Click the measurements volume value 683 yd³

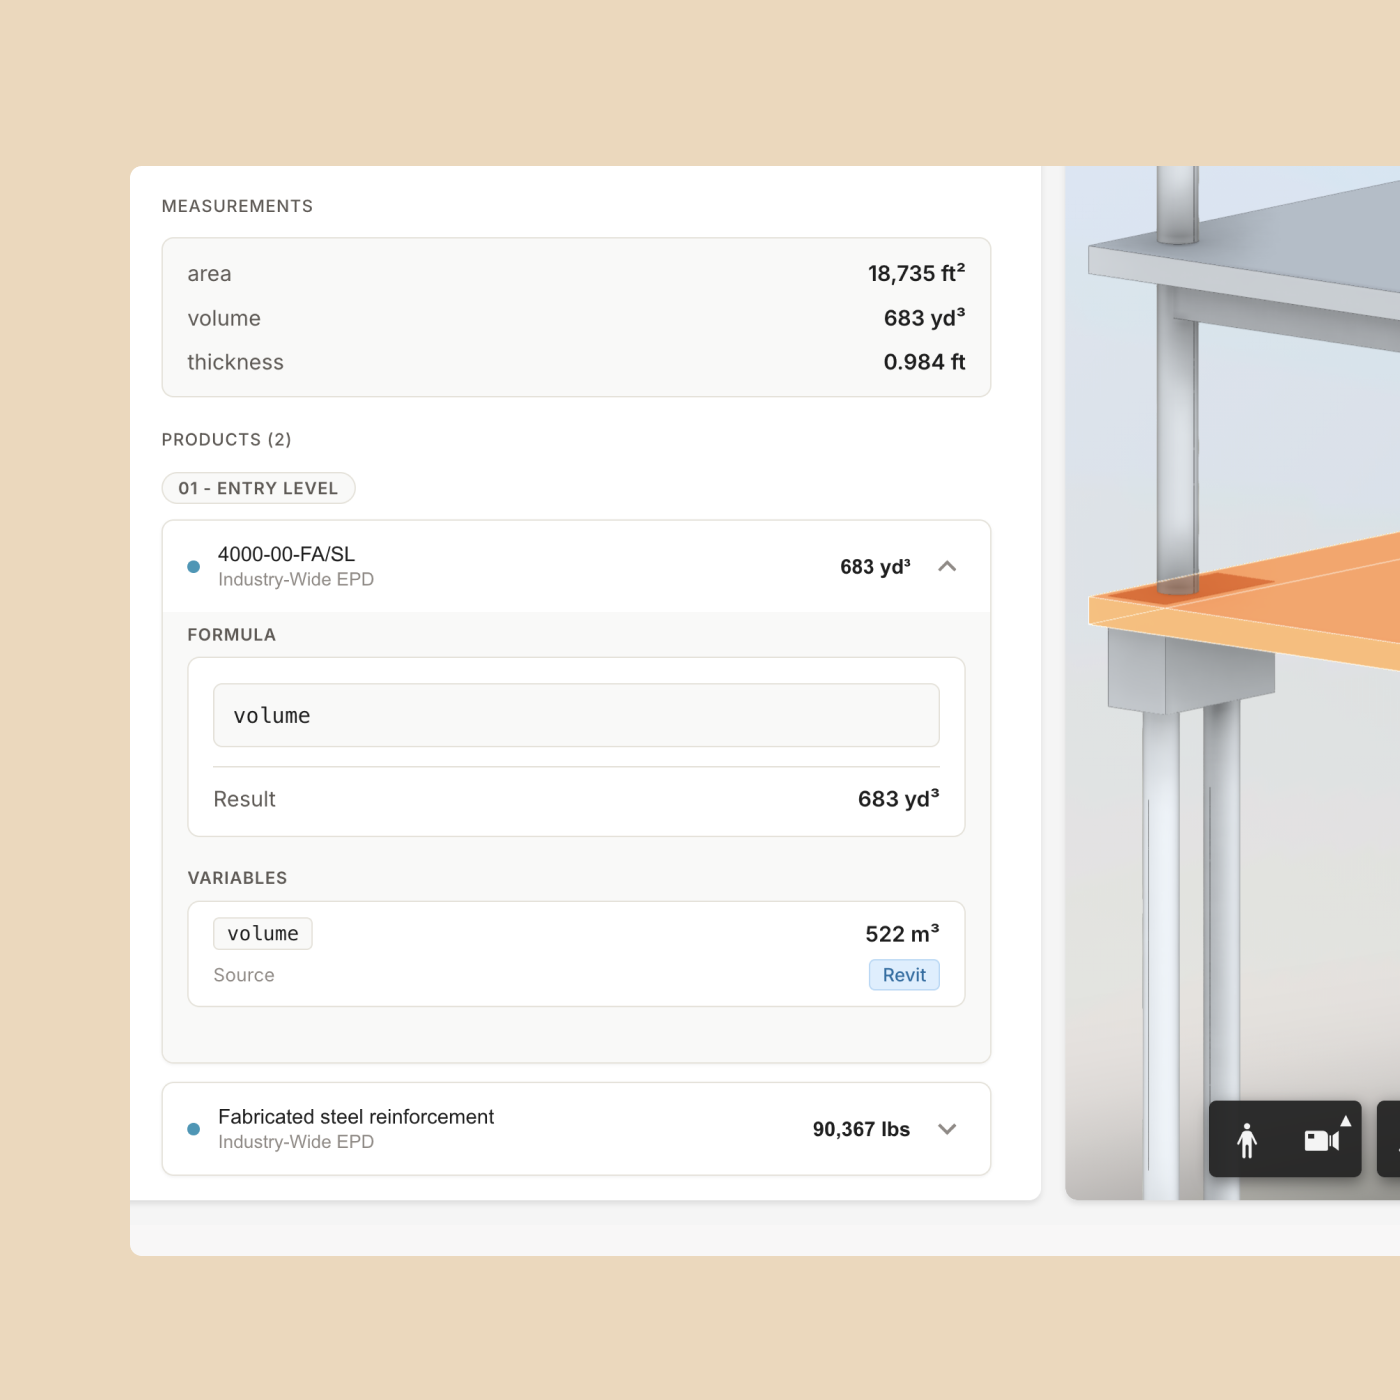tap(924, 318)
